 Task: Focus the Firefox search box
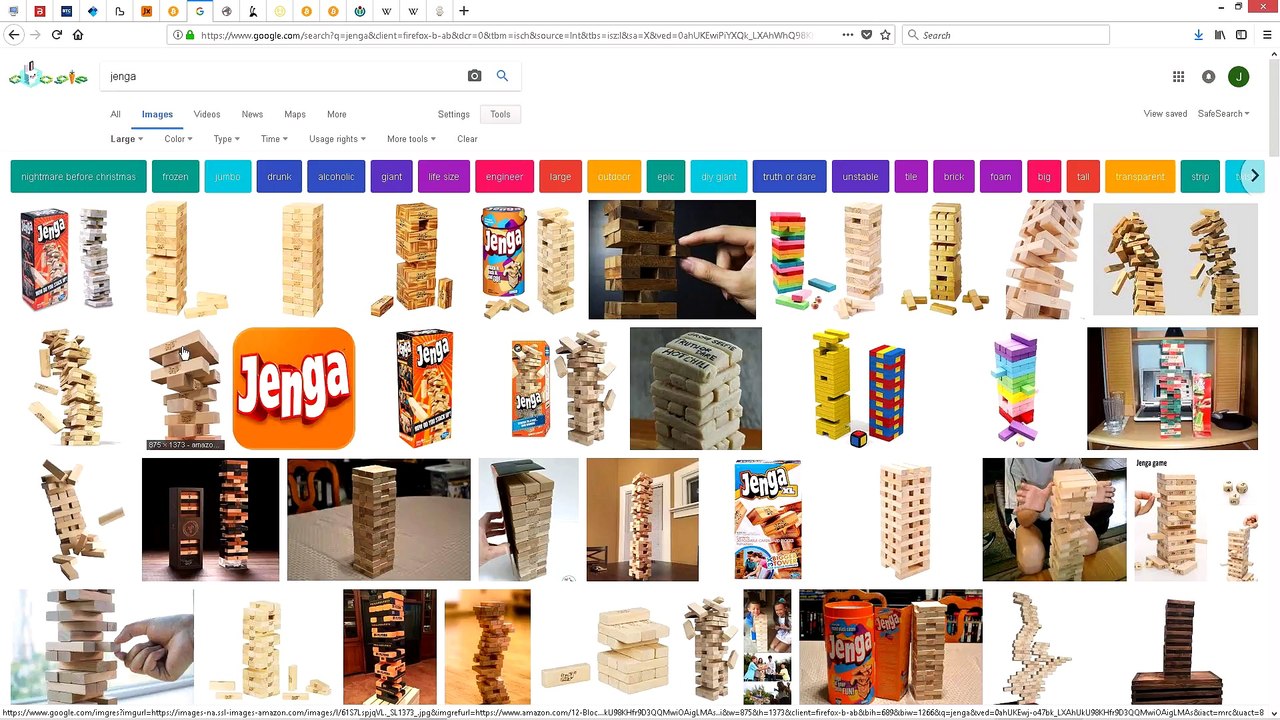point(1006,35)
